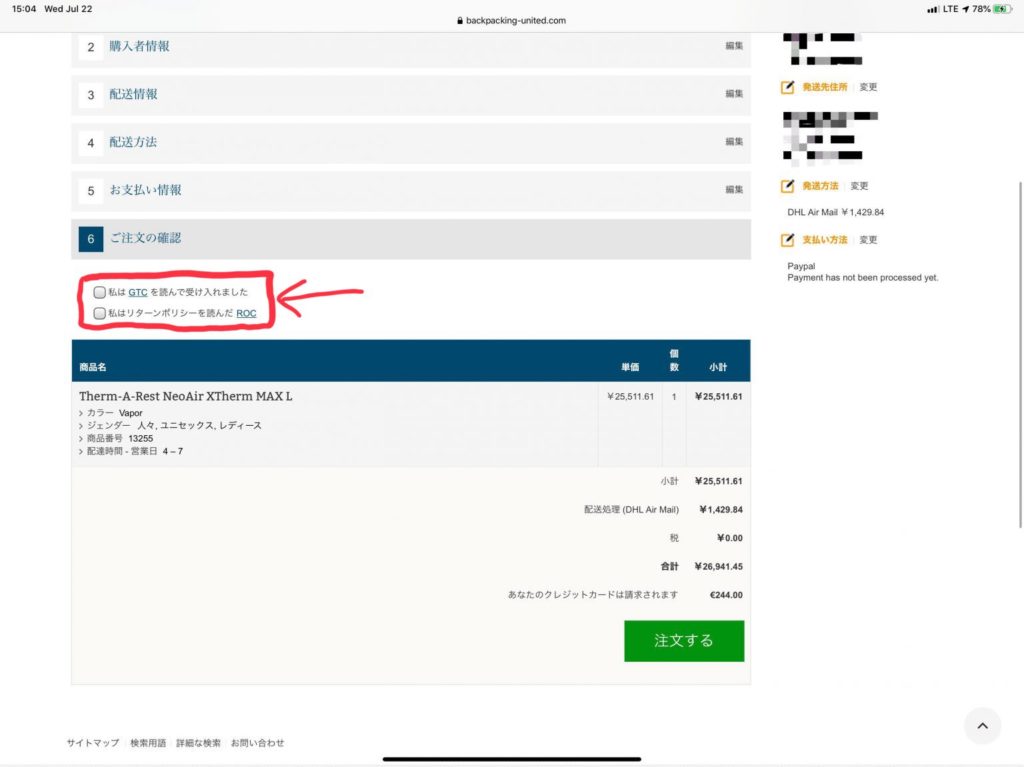Click the shipping cost ¥1,429.84 in totals
This screenshot has height=767, width=1024.
click(x=721, y=510)
